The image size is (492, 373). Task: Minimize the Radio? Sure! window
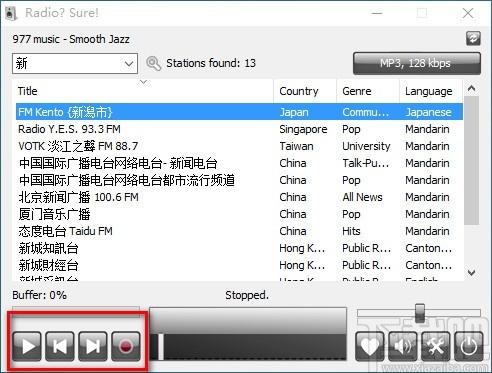point(377,13)
